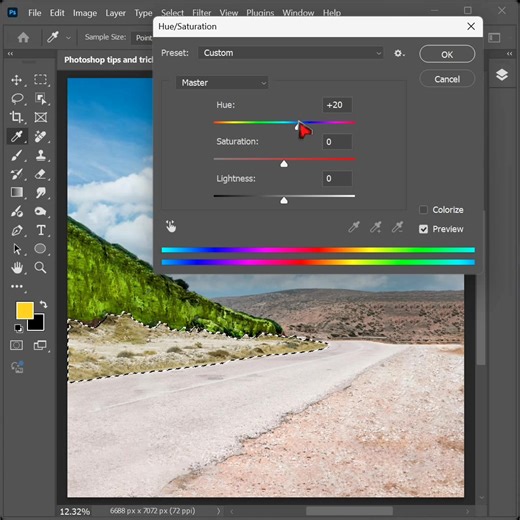Screen dimensions: 520x520
Task: Select the History Brush tool
Action: coord(17,174)
